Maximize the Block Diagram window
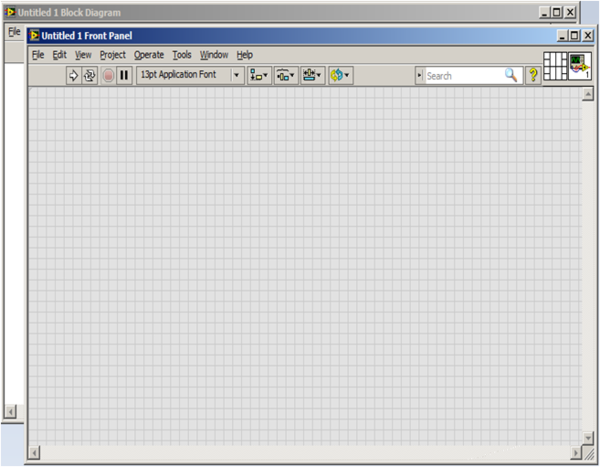600x467 pixels. (x=557, y=13)
